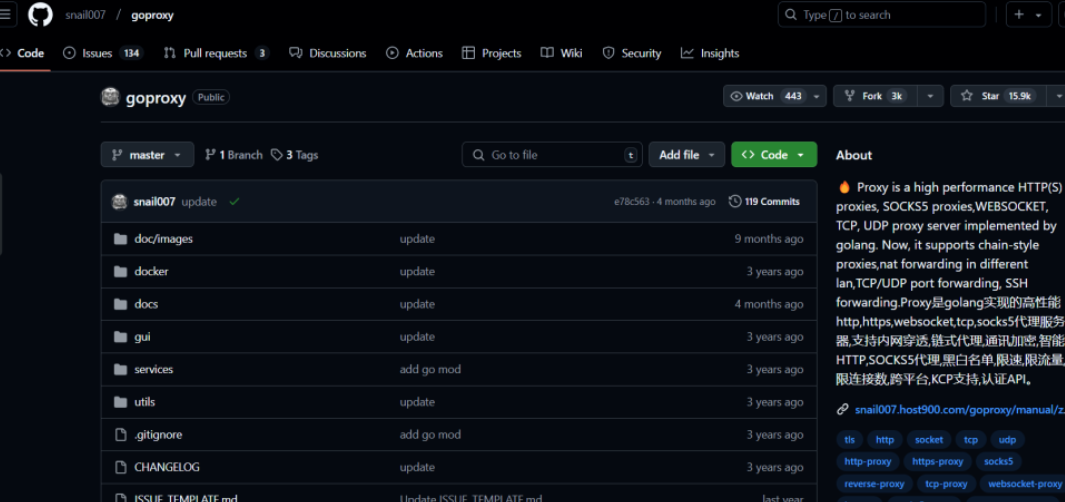Select the reverse-proxy topic tag
This screenshot has height=502, width=1065.
pos(874,484)
